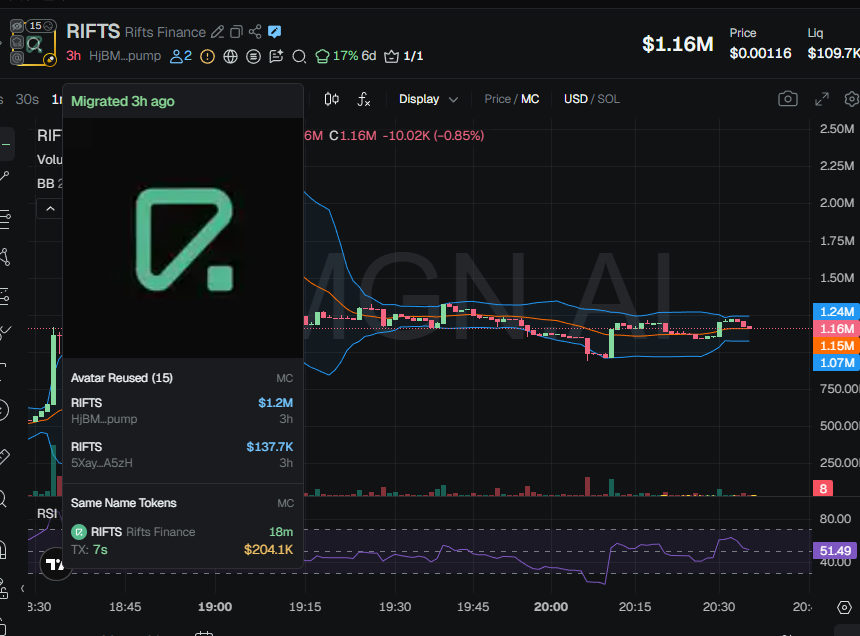Click the Migrated 3h ago label
Image resolution: width=860 pixels, height=636 pixels.
(x=123, y=101)
